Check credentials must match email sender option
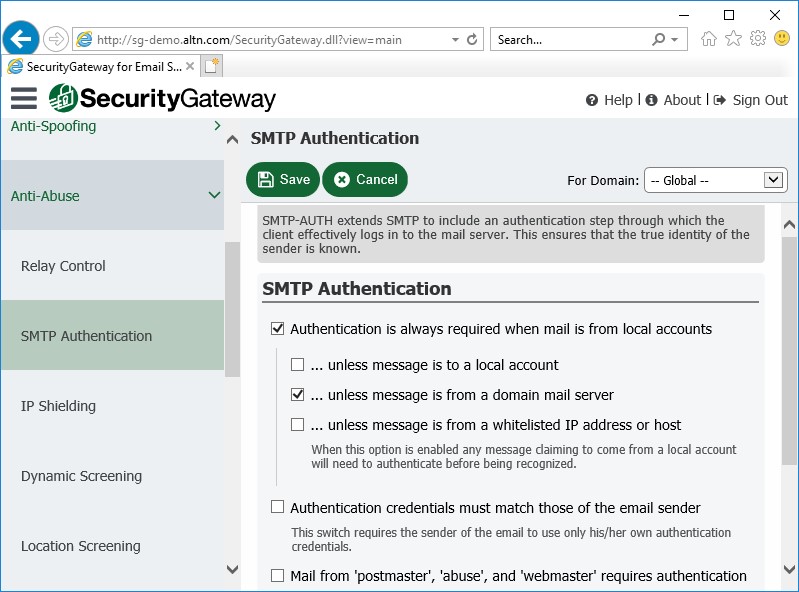Viewport: 799px width, 592px height. pos(277,507)
